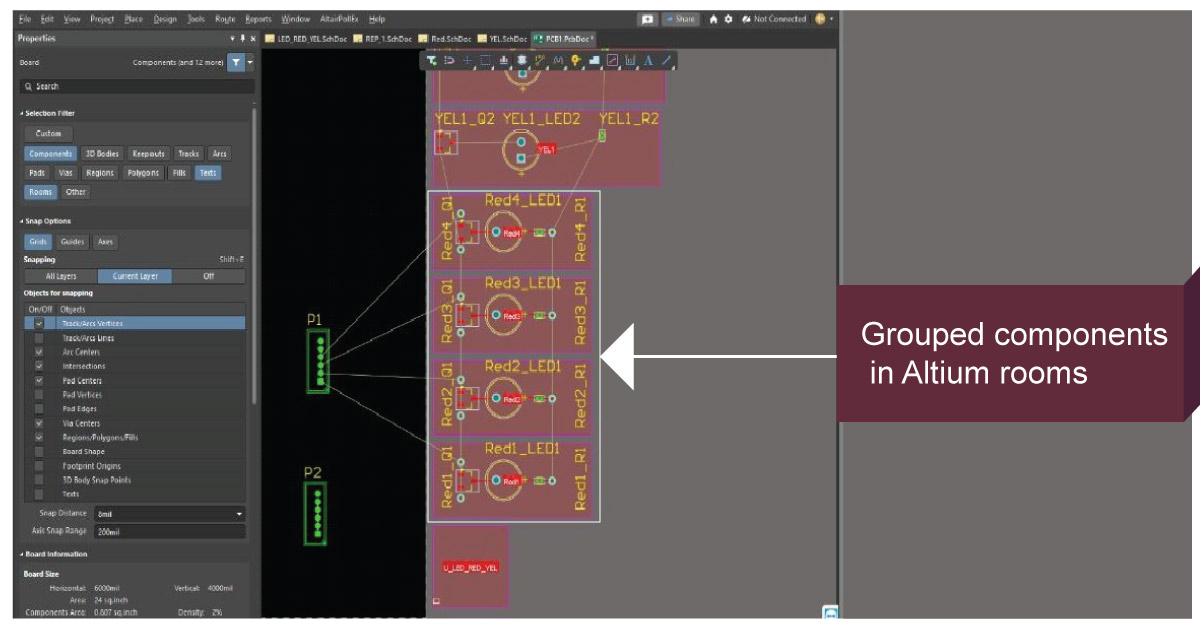Screen dimensions: 1200x628
Task: Disable the Pad Centers snapping checkbox
Action: pyautogui.click(x=37, y=380)
